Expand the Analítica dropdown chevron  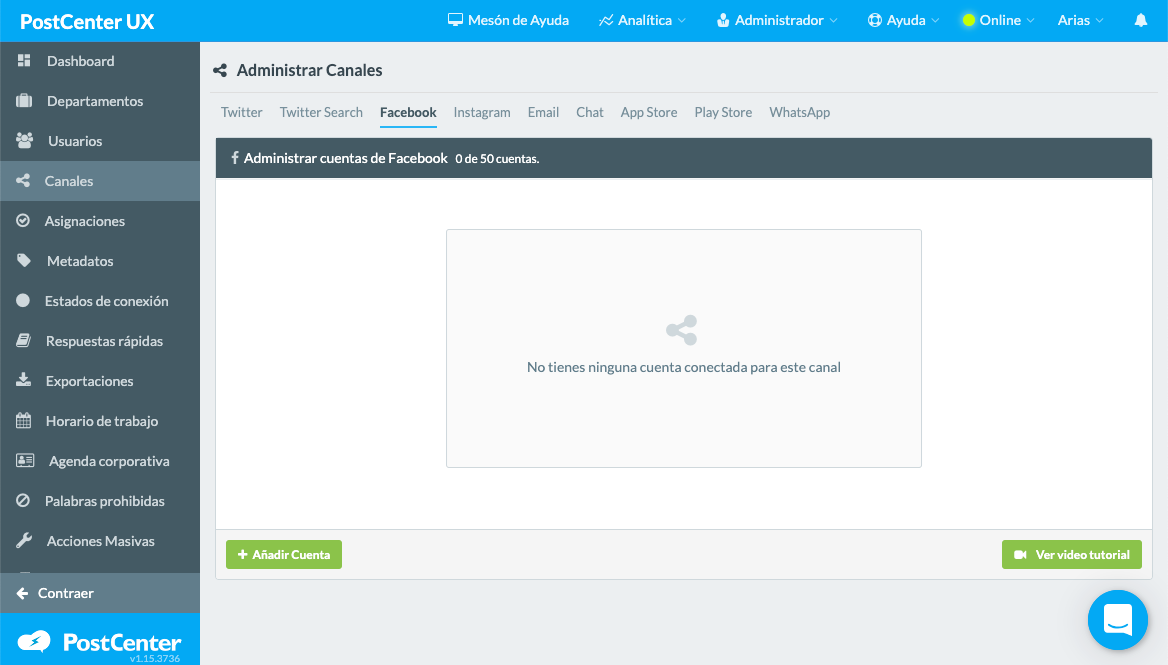682,21
